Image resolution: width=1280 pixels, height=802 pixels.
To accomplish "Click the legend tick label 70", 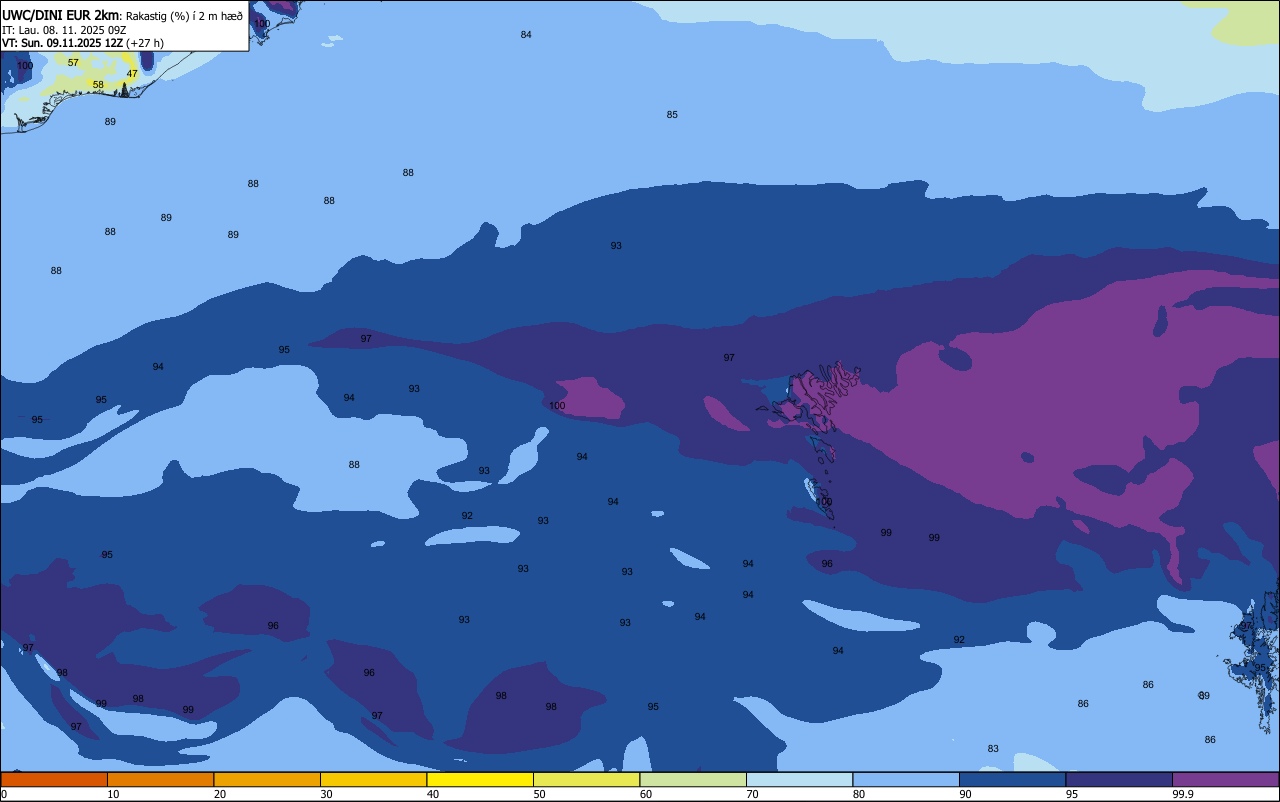I will point(752,794).
